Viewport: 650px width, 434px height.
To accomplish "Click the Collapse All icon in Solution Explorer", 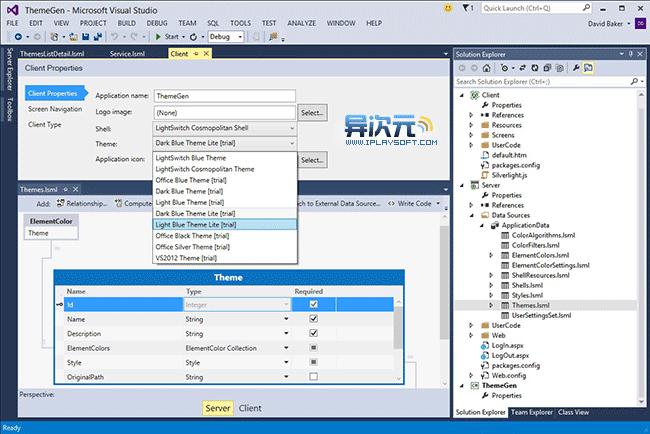I will pyautogui.click(x=547, y=68).
